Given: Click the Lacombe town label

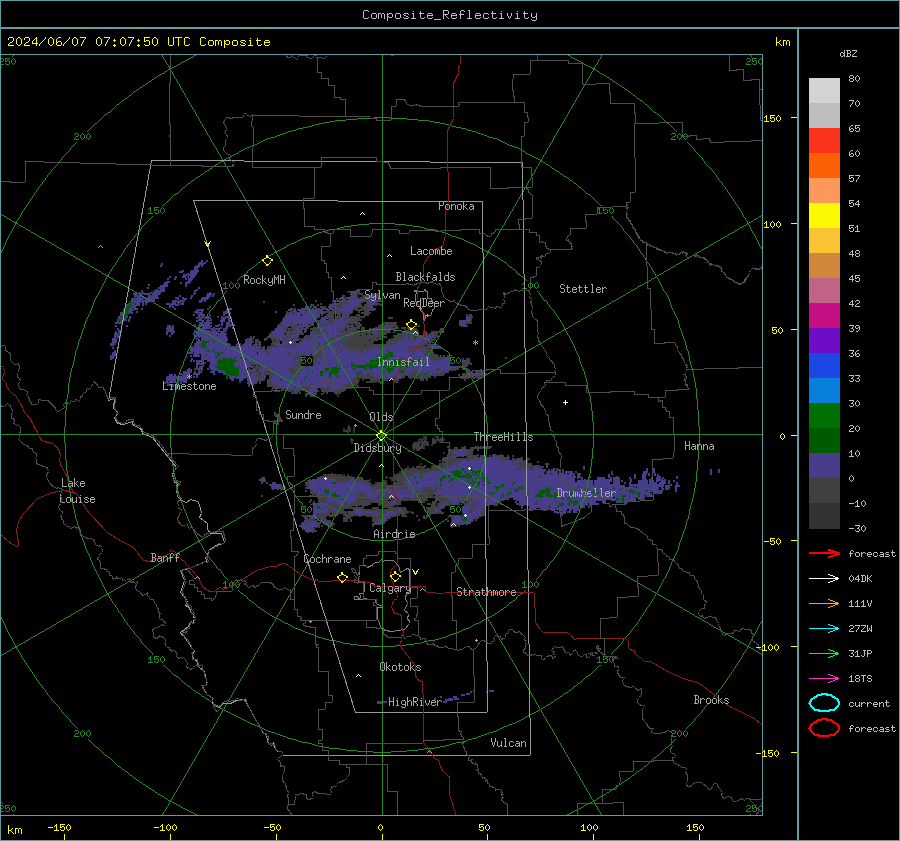Looking at the screenshot, I should coord(431,251).
